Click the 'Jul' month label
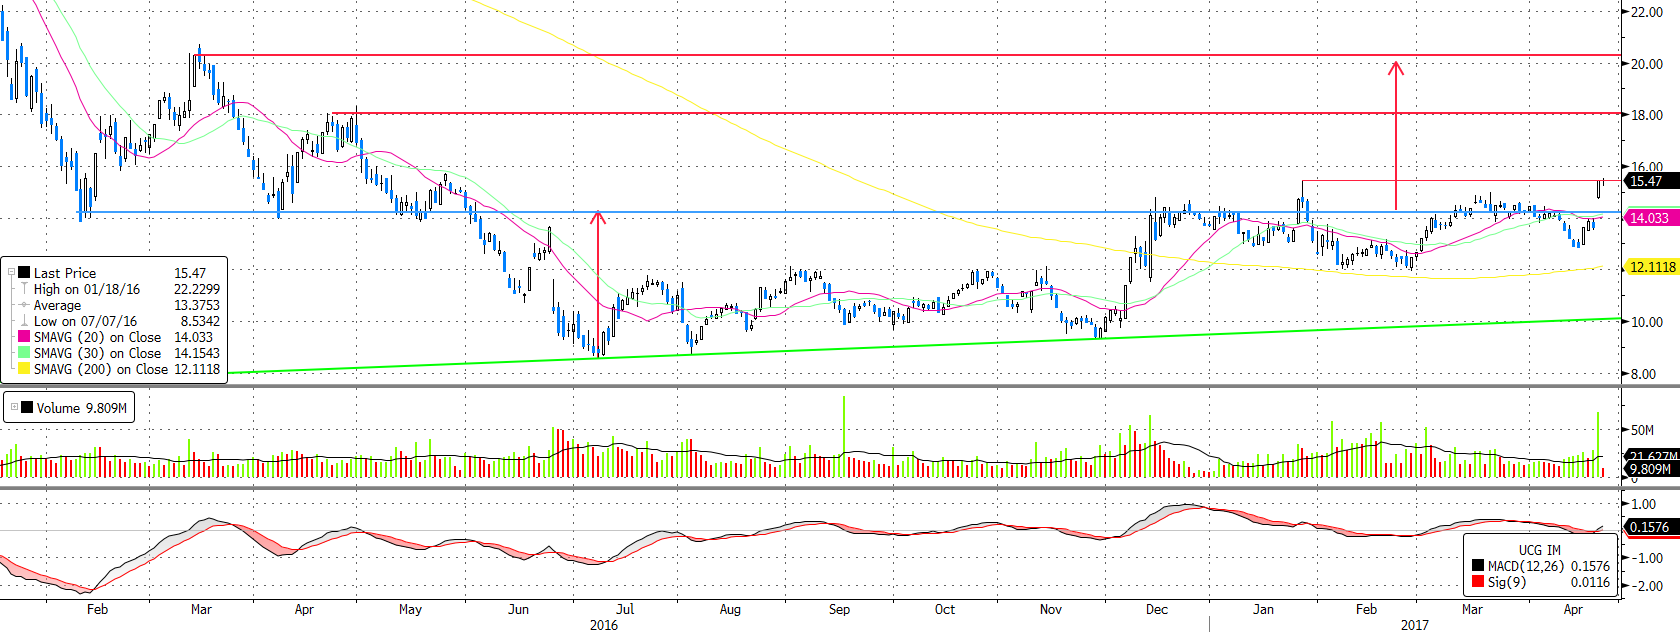Image resolution: width=1680 pixels, height=632 pixels. [x=625, y=609]
